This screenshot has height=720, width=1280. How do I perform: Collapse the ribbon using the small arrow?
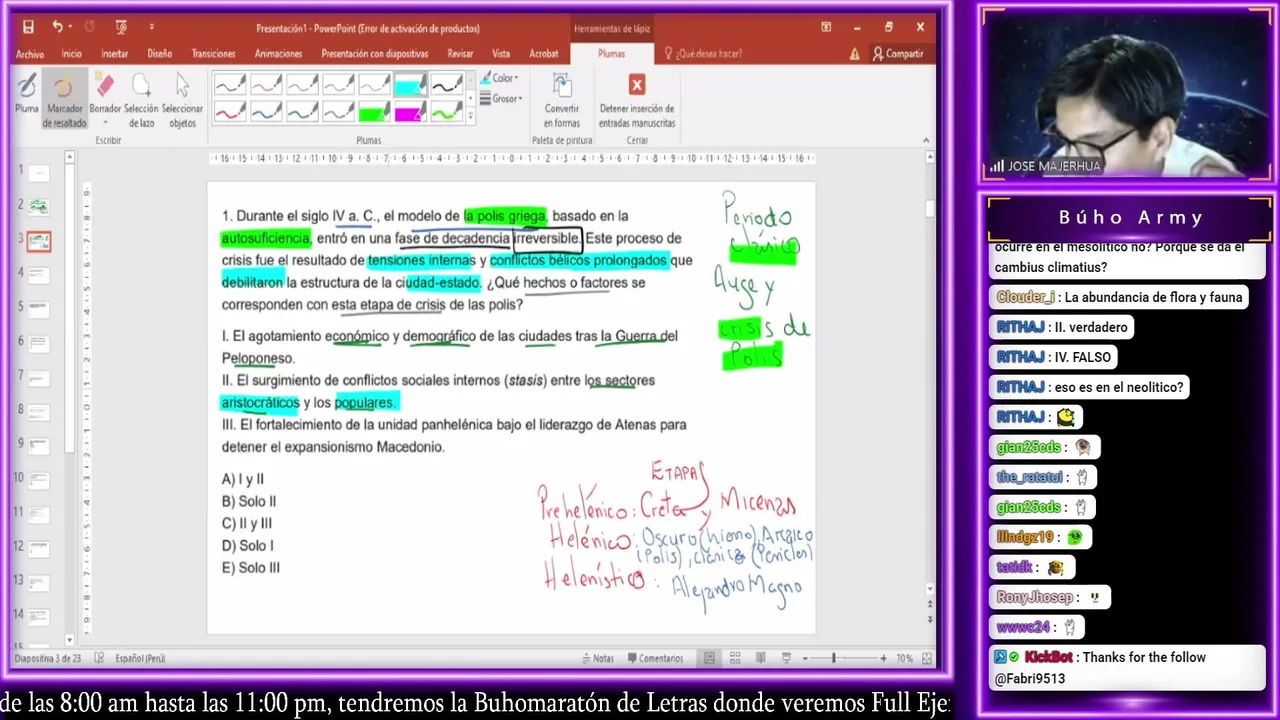926,140
